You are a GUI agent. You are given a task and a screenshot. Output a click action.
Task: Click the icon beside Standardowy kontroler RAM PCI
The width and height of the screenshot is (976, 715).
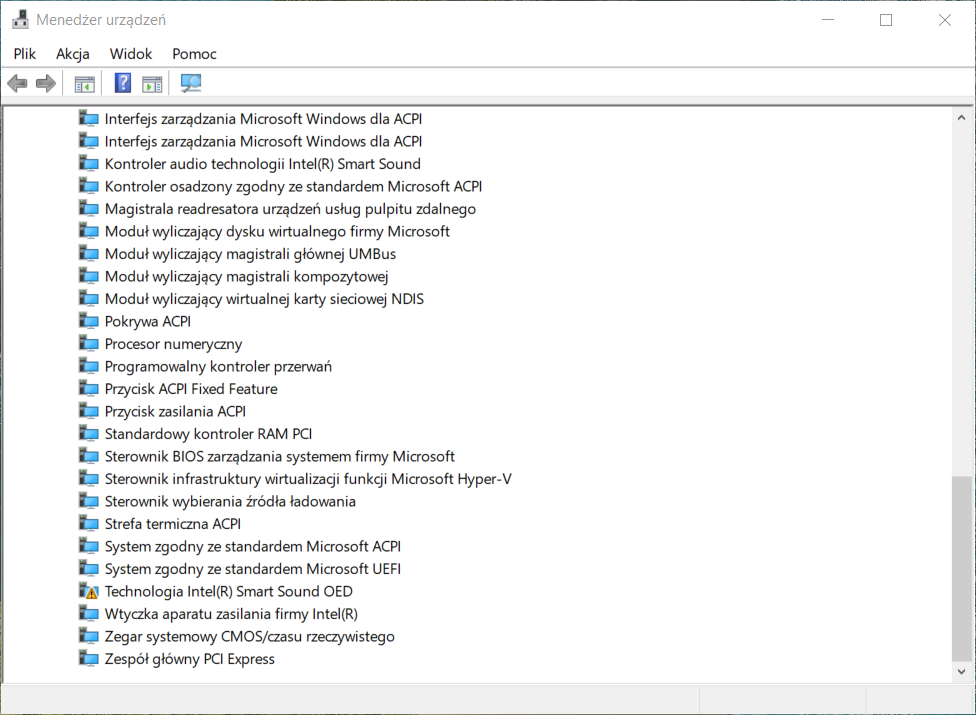pos(88,434)
